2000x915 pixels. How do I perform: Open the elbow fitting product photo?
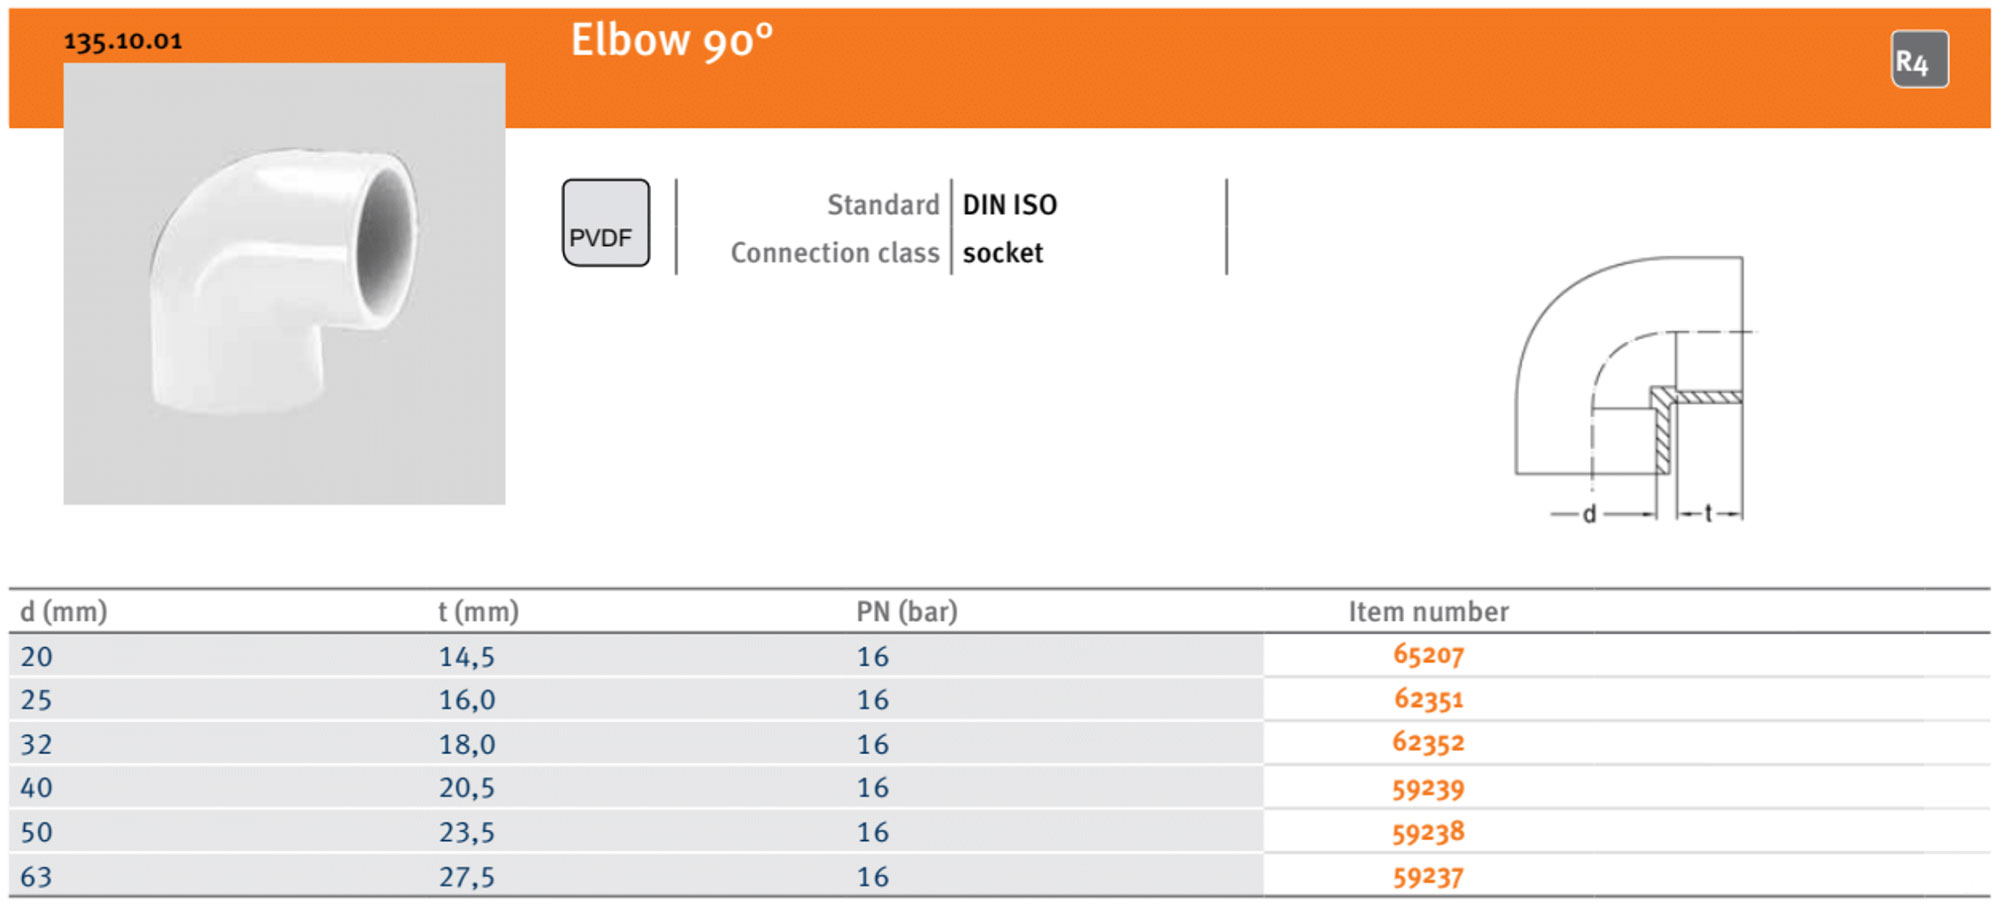(284, 284)
